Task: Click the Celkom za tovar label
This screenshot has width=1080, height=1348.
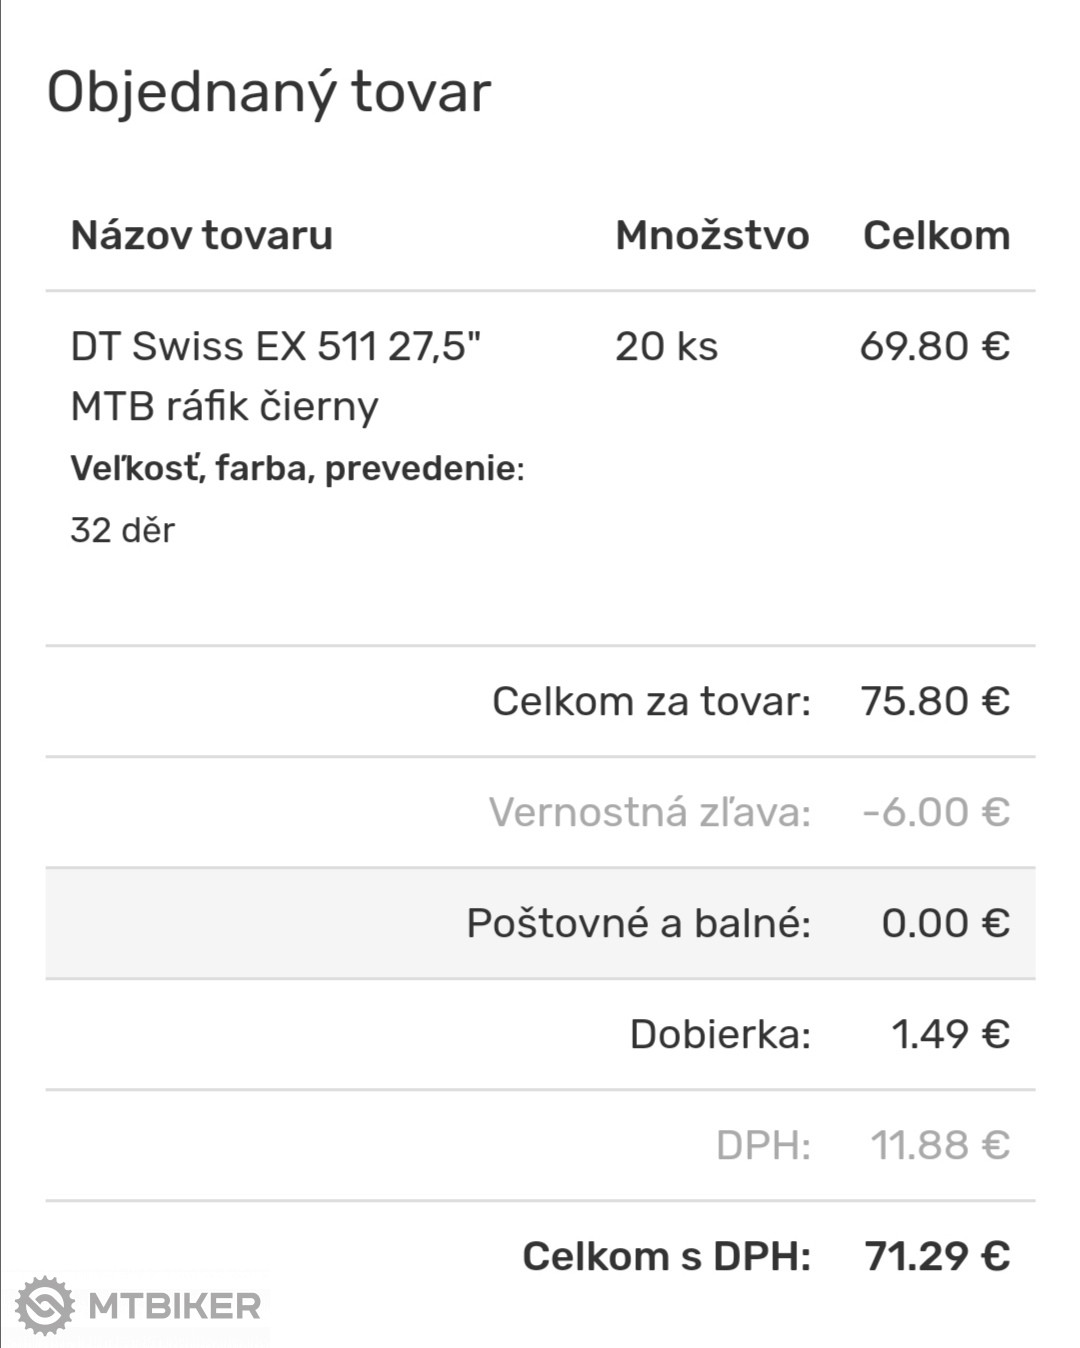Action: (x=651, y=701)
